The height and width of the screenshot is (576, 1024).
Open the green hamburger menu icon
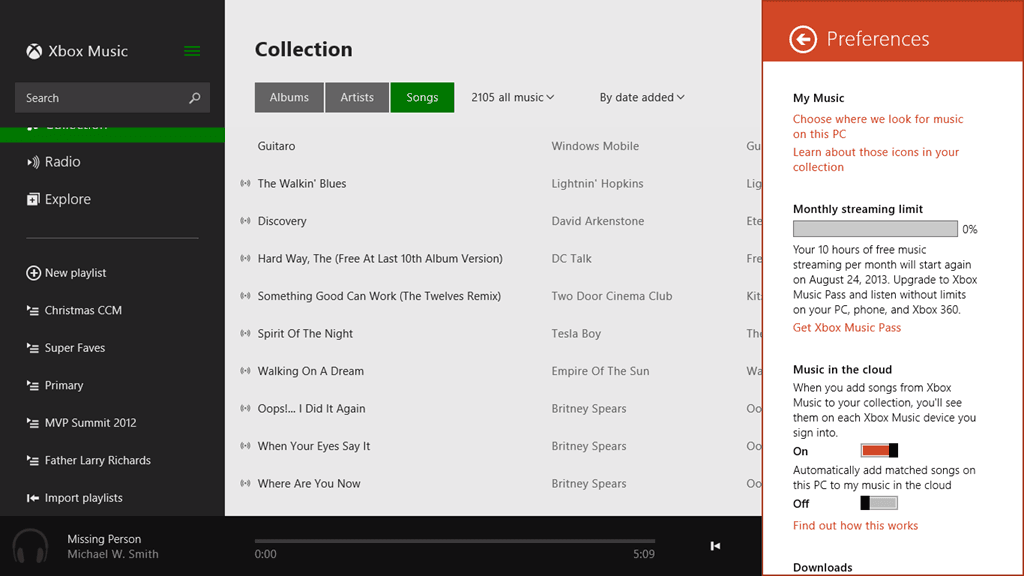pos(192,51)
